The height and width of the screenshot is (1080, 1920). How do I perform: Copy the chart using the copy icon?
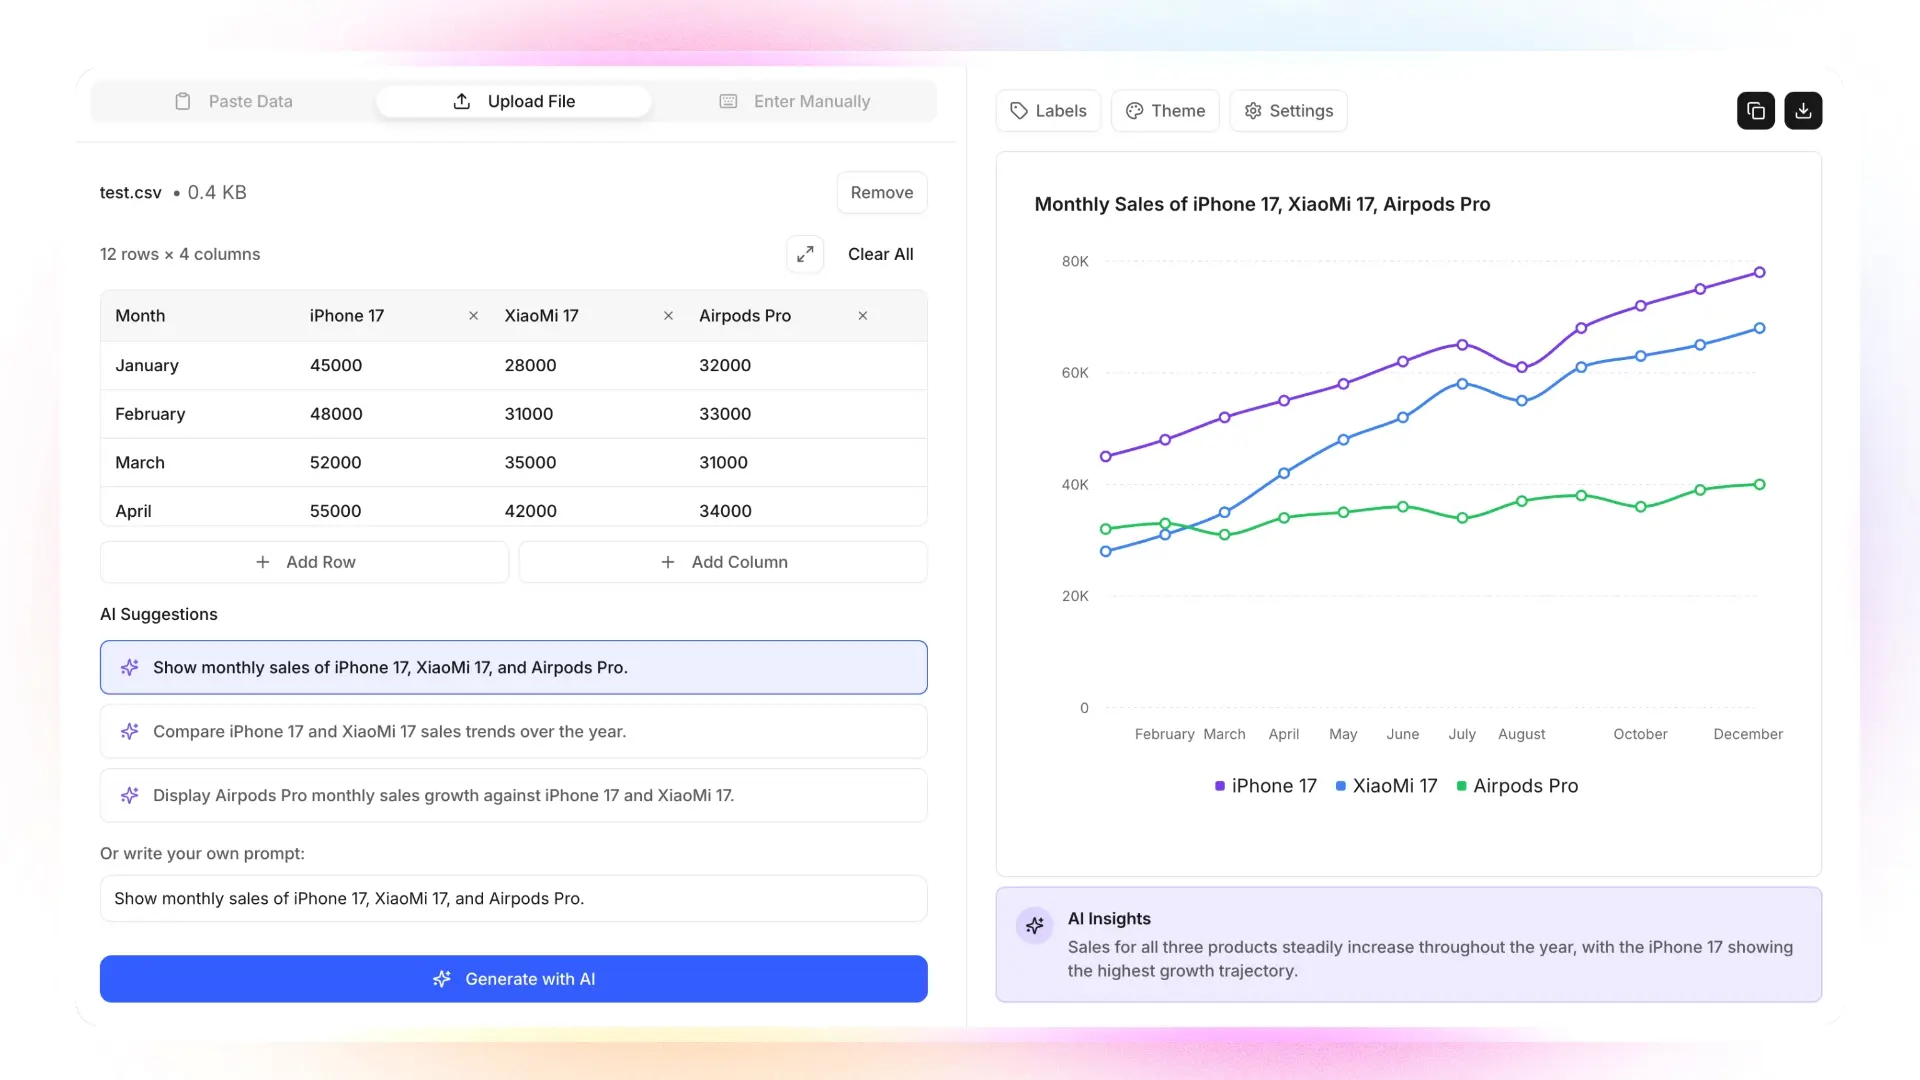1755,110
